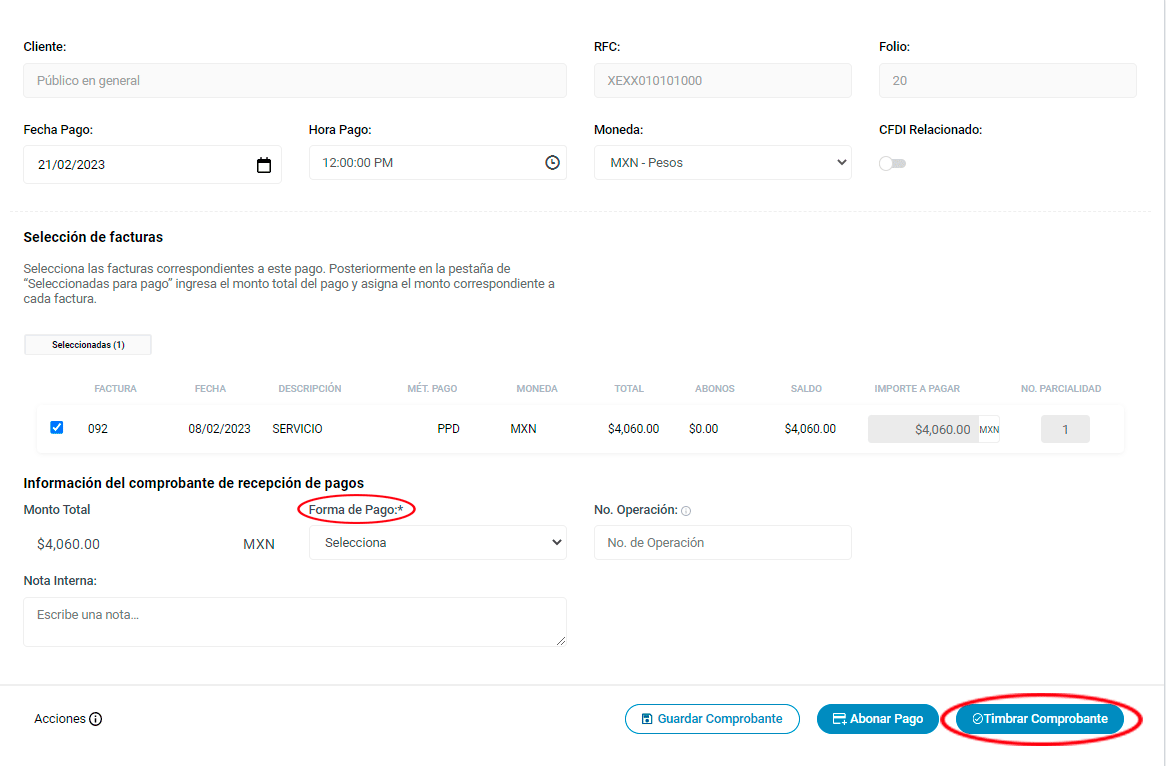Click the FACTURA column header
Viewport: 1166px width, 766px height.
click(x=115, y=389)
